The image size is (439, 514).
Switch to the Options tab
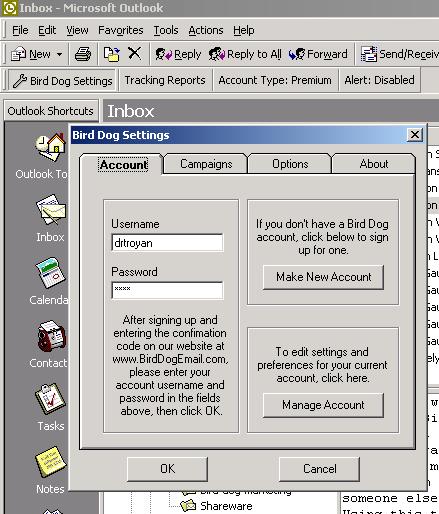290,164
